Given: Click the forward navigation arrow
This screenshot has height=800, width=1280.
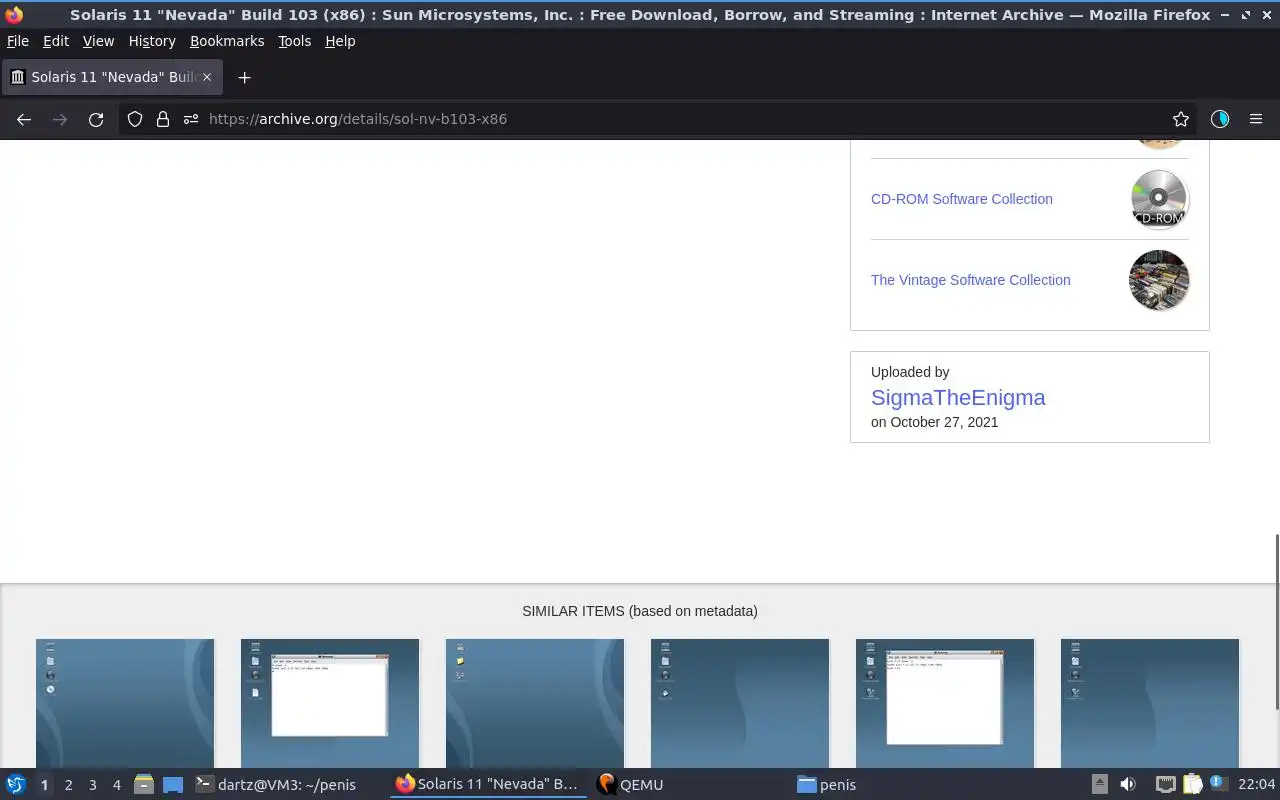Looking at the screenshot, I should (x=60, y=119).
